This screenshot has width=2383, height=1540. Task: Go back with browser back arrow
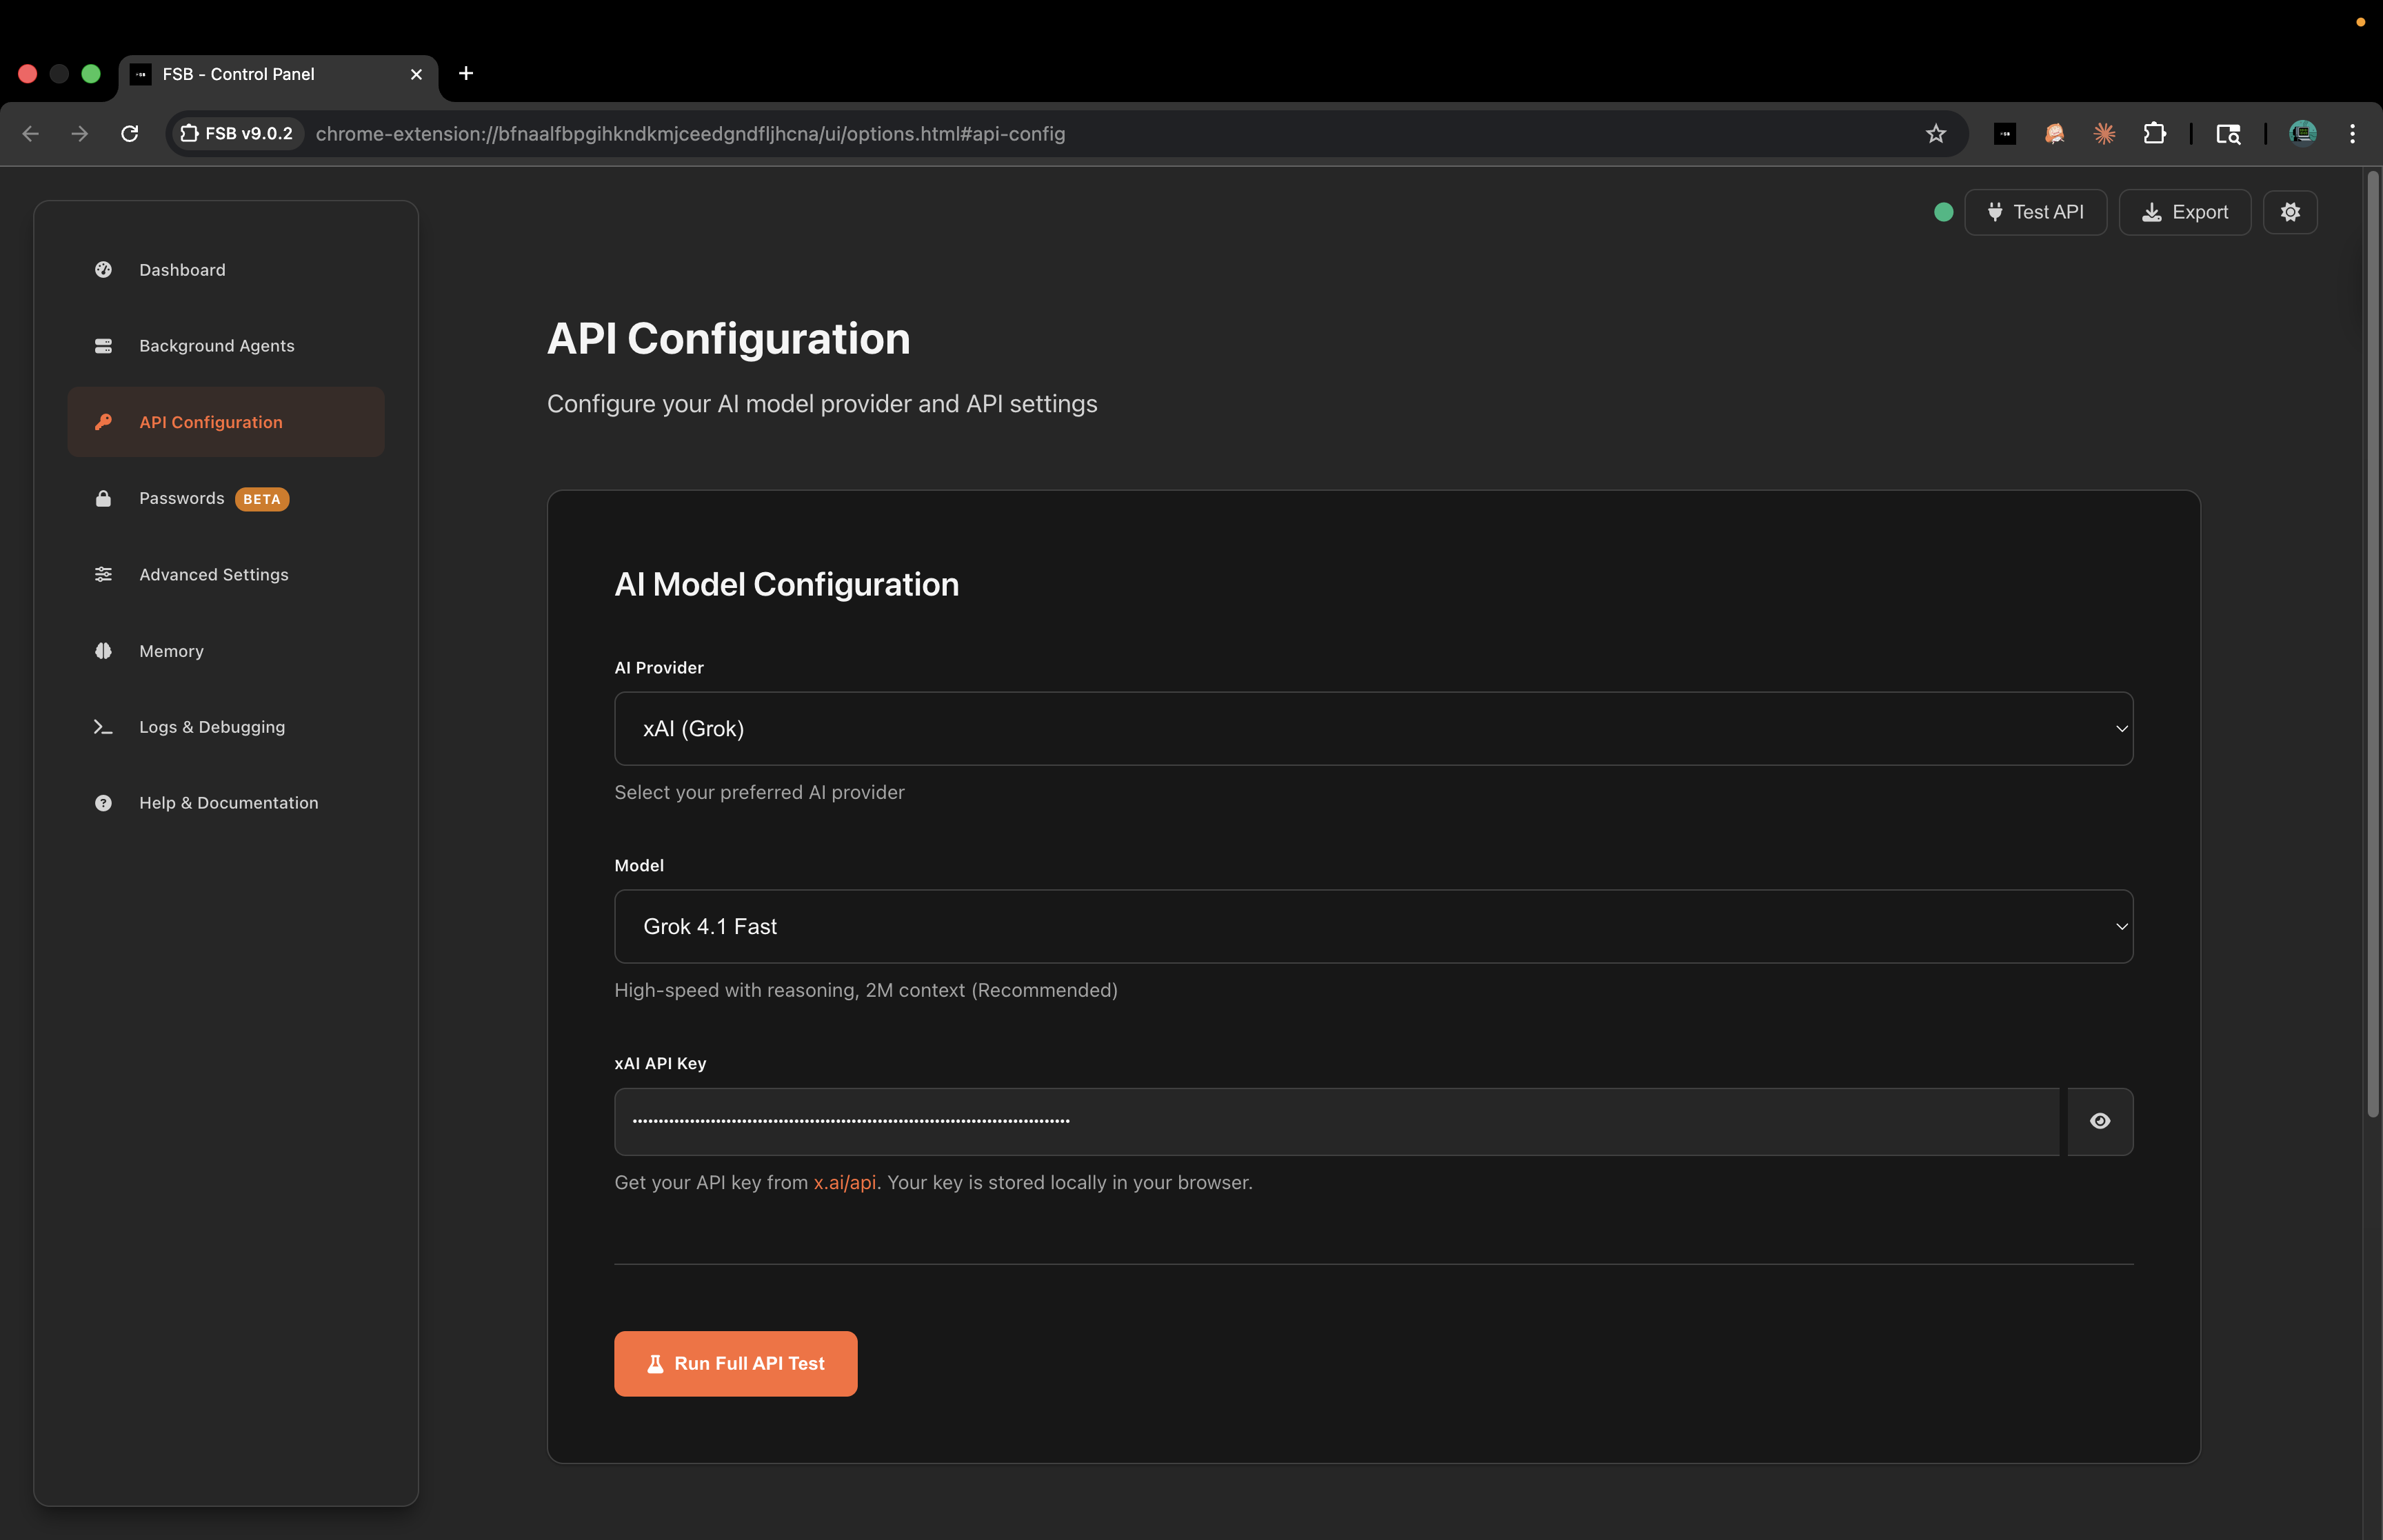(31, 134)
